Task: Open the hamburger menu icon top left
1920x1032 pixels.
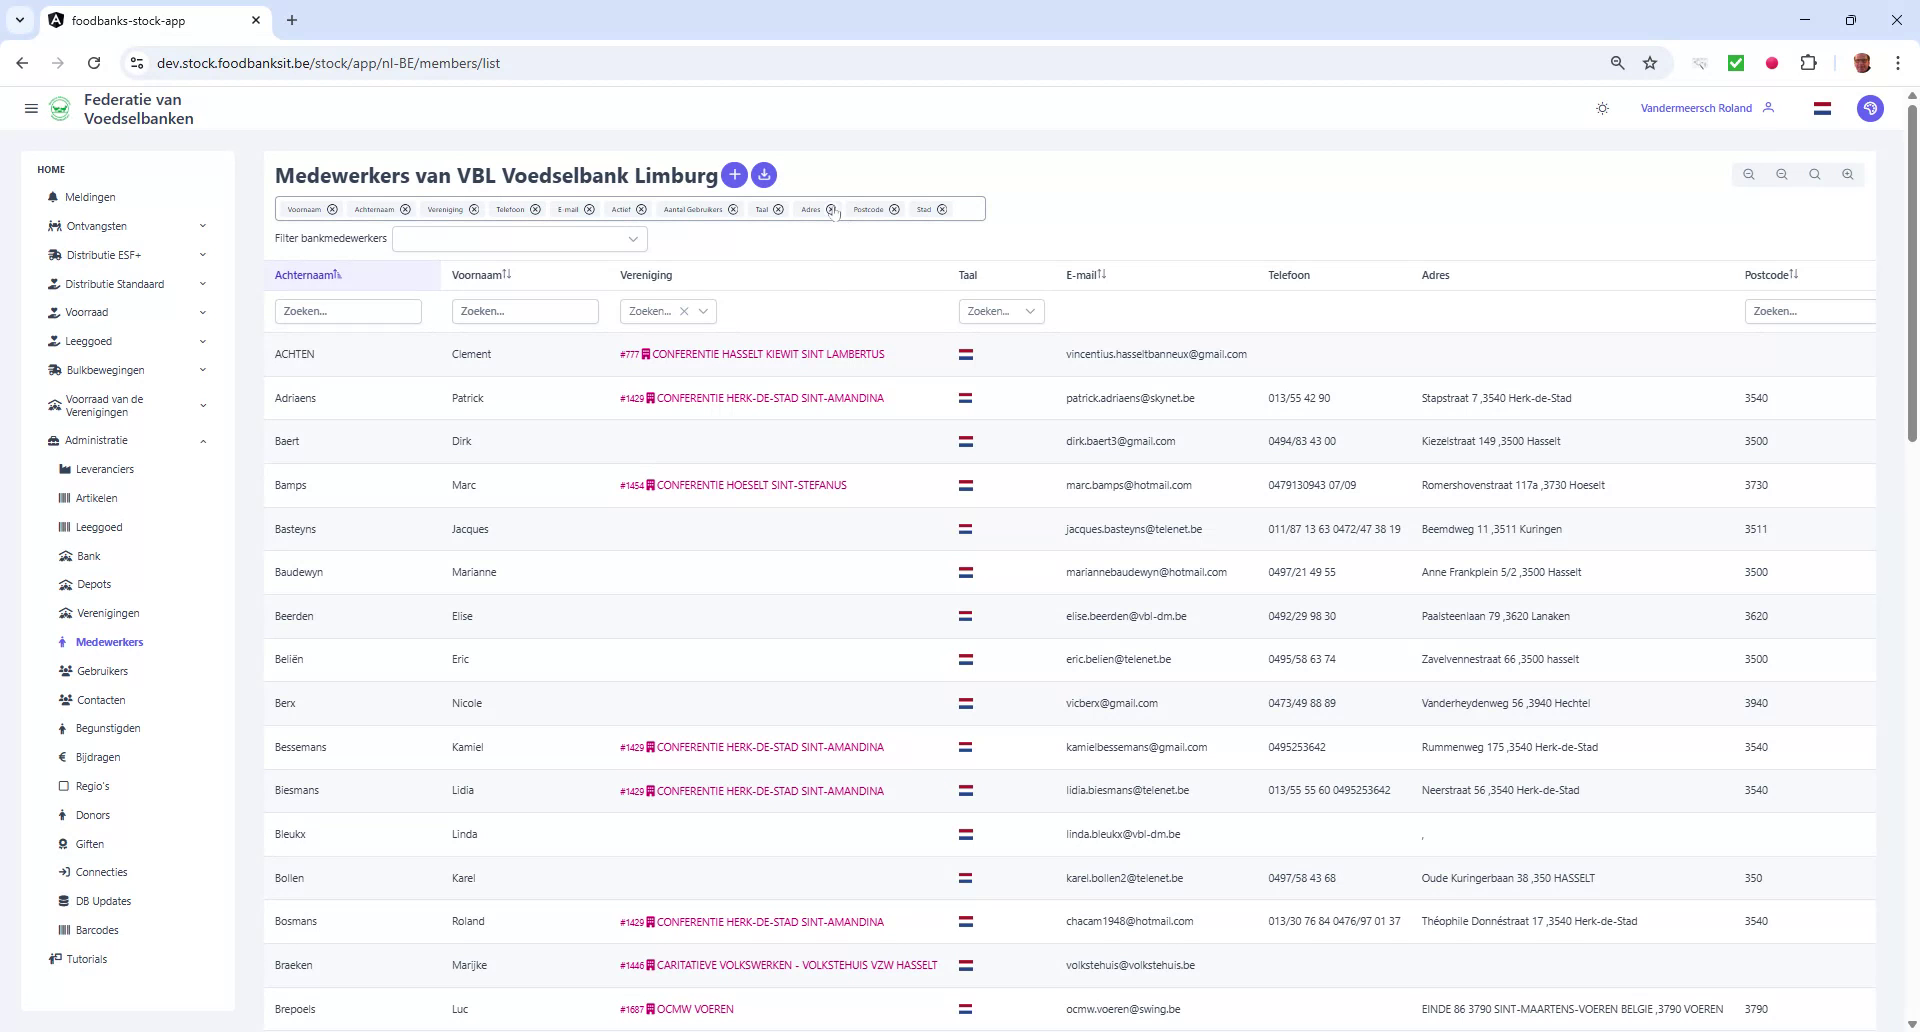Action: 31,108
